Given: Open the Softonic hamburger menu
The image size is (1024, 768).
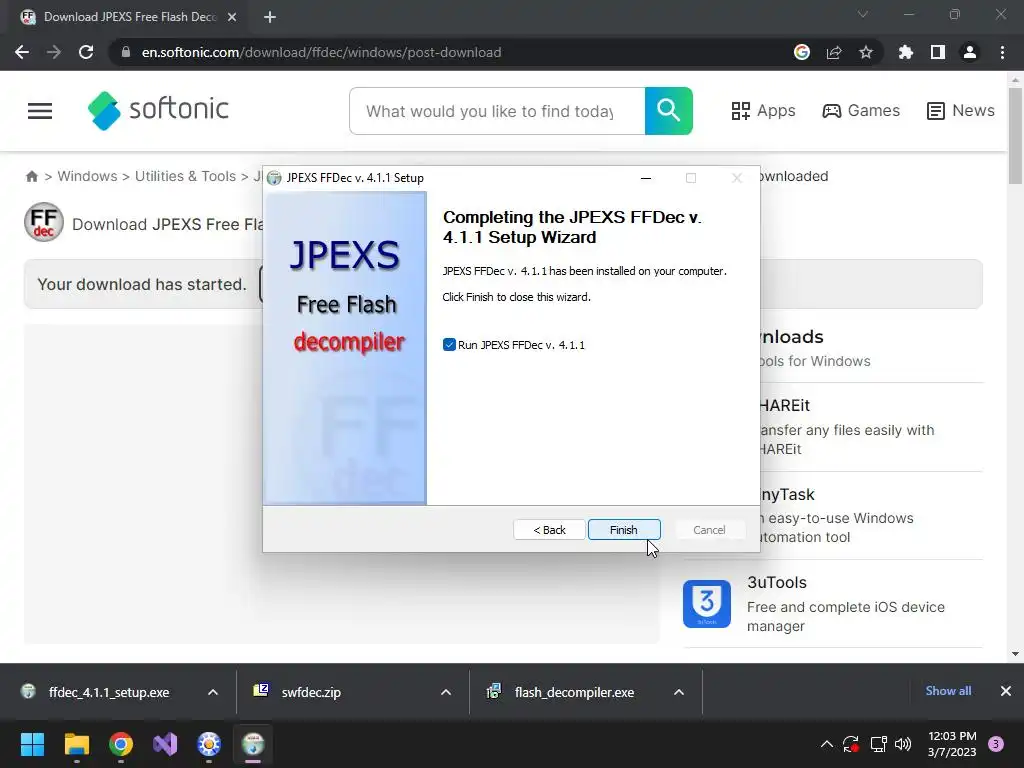Looking at the screenshot, I should click(x=40, y=111).
